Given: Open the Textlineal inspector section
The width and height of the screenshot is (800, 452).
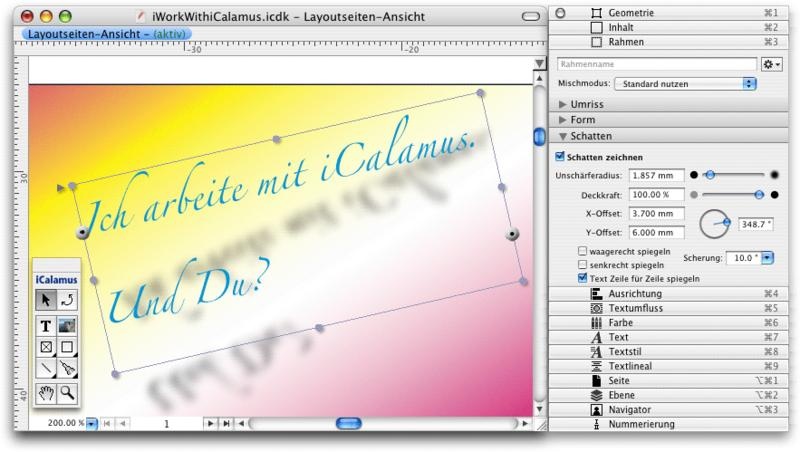Looking at the screenshot, I should point(668,366).
